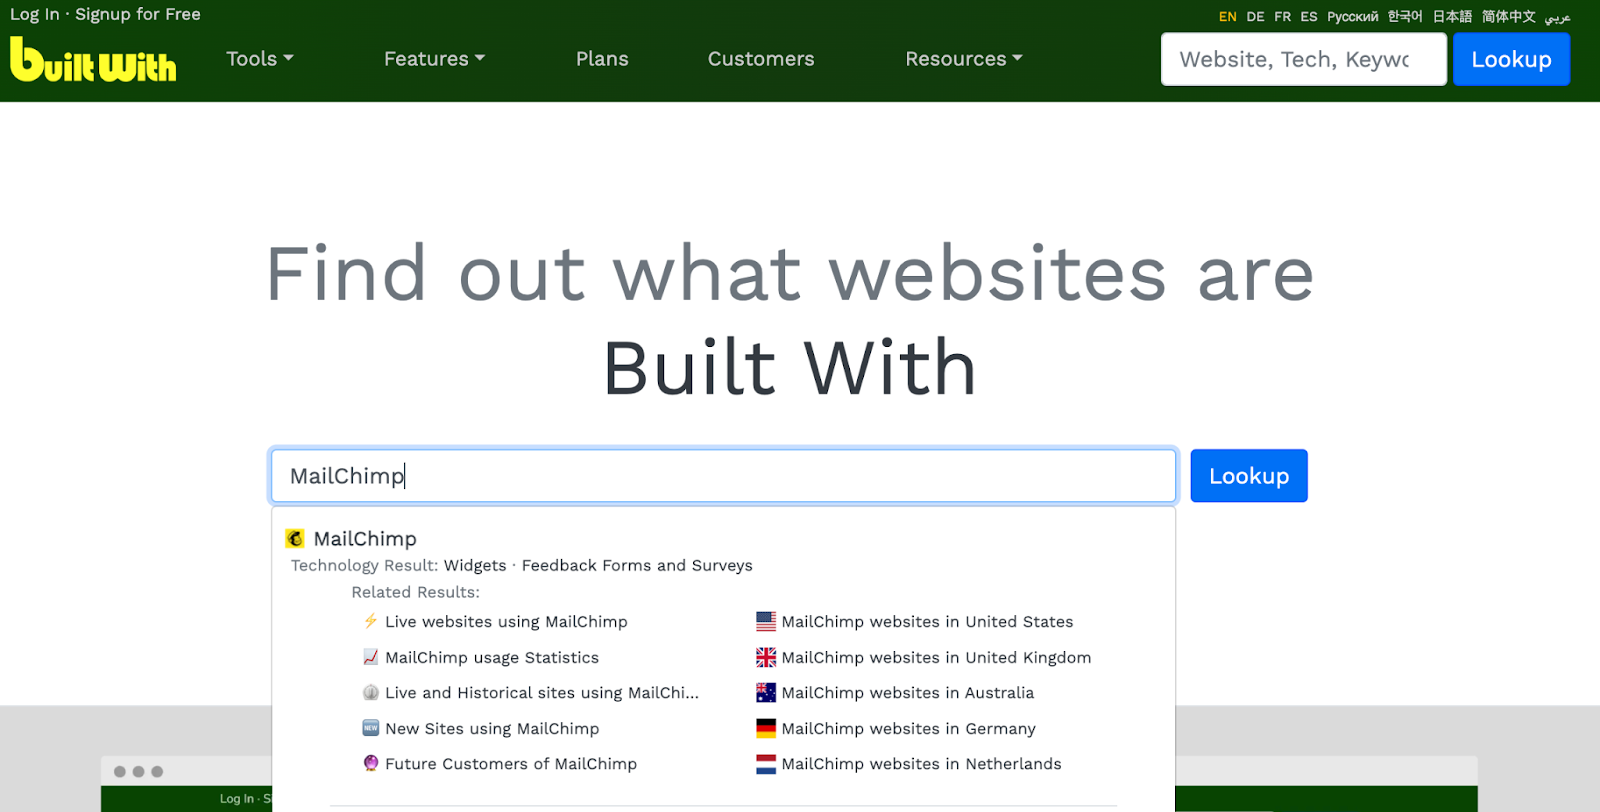Image resolution: width=1600 pixels, height=812 pixels.
Task: Open Live websites using MailChimp
Action: click(506, 621)
